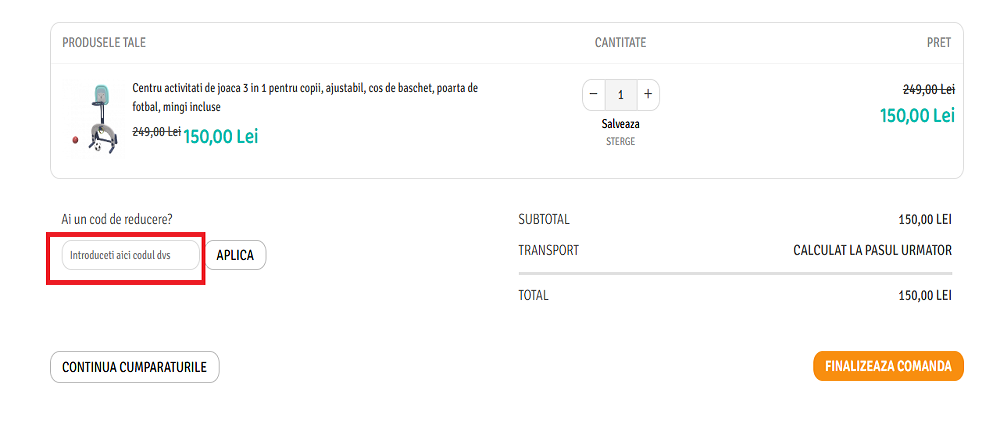Click the PRODUSELE TALE column header
1000x425 pixels.
[x=104, y=43]
